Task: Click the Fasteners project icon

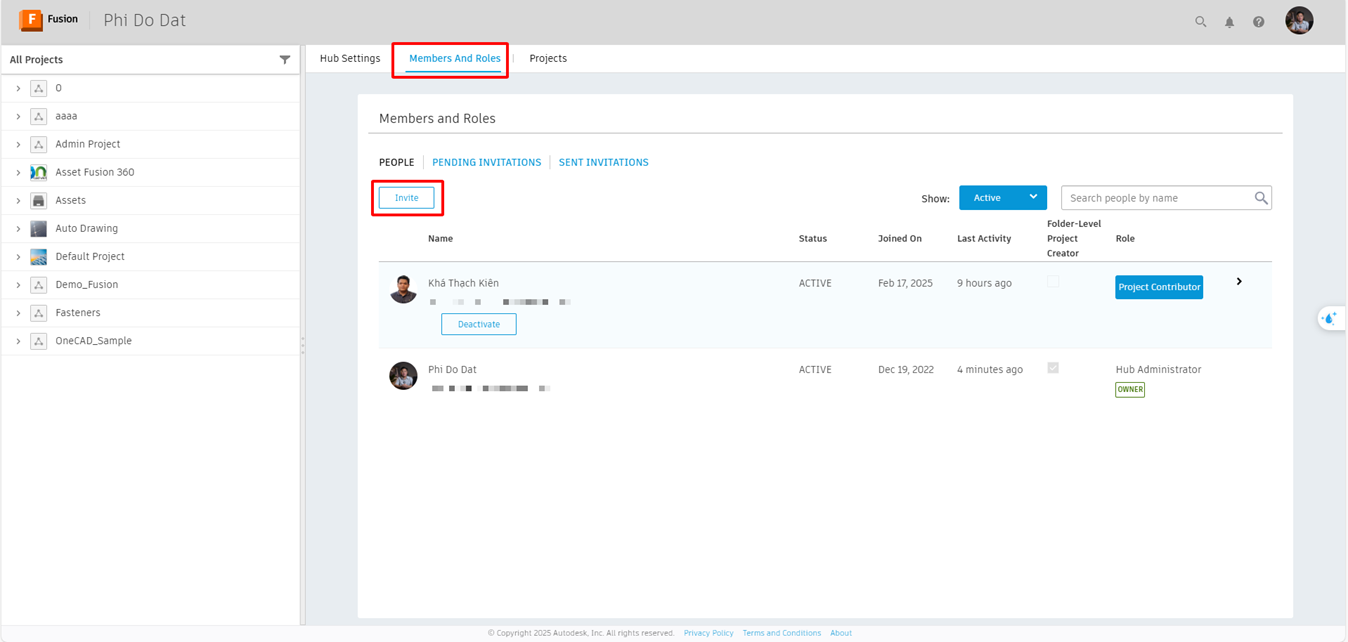Action: (39, 313)
